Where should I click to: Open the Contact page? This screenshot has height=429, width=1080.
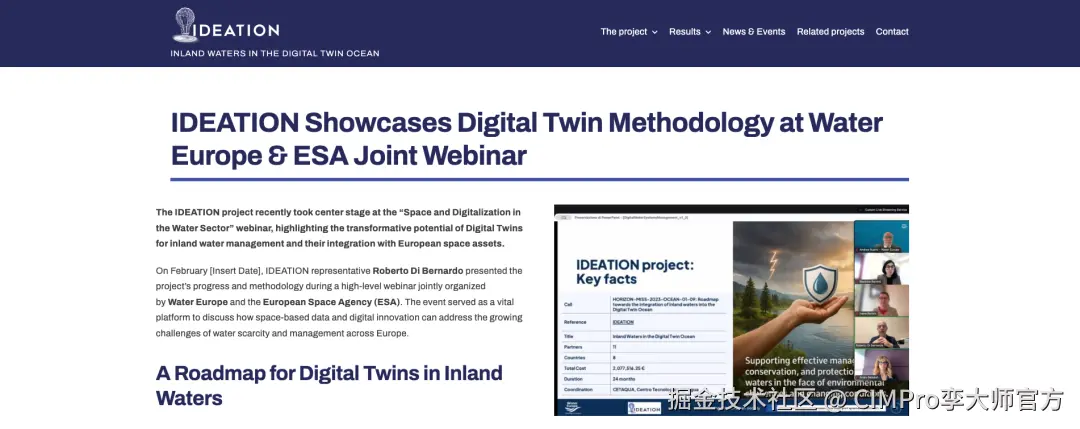point(892,32)
